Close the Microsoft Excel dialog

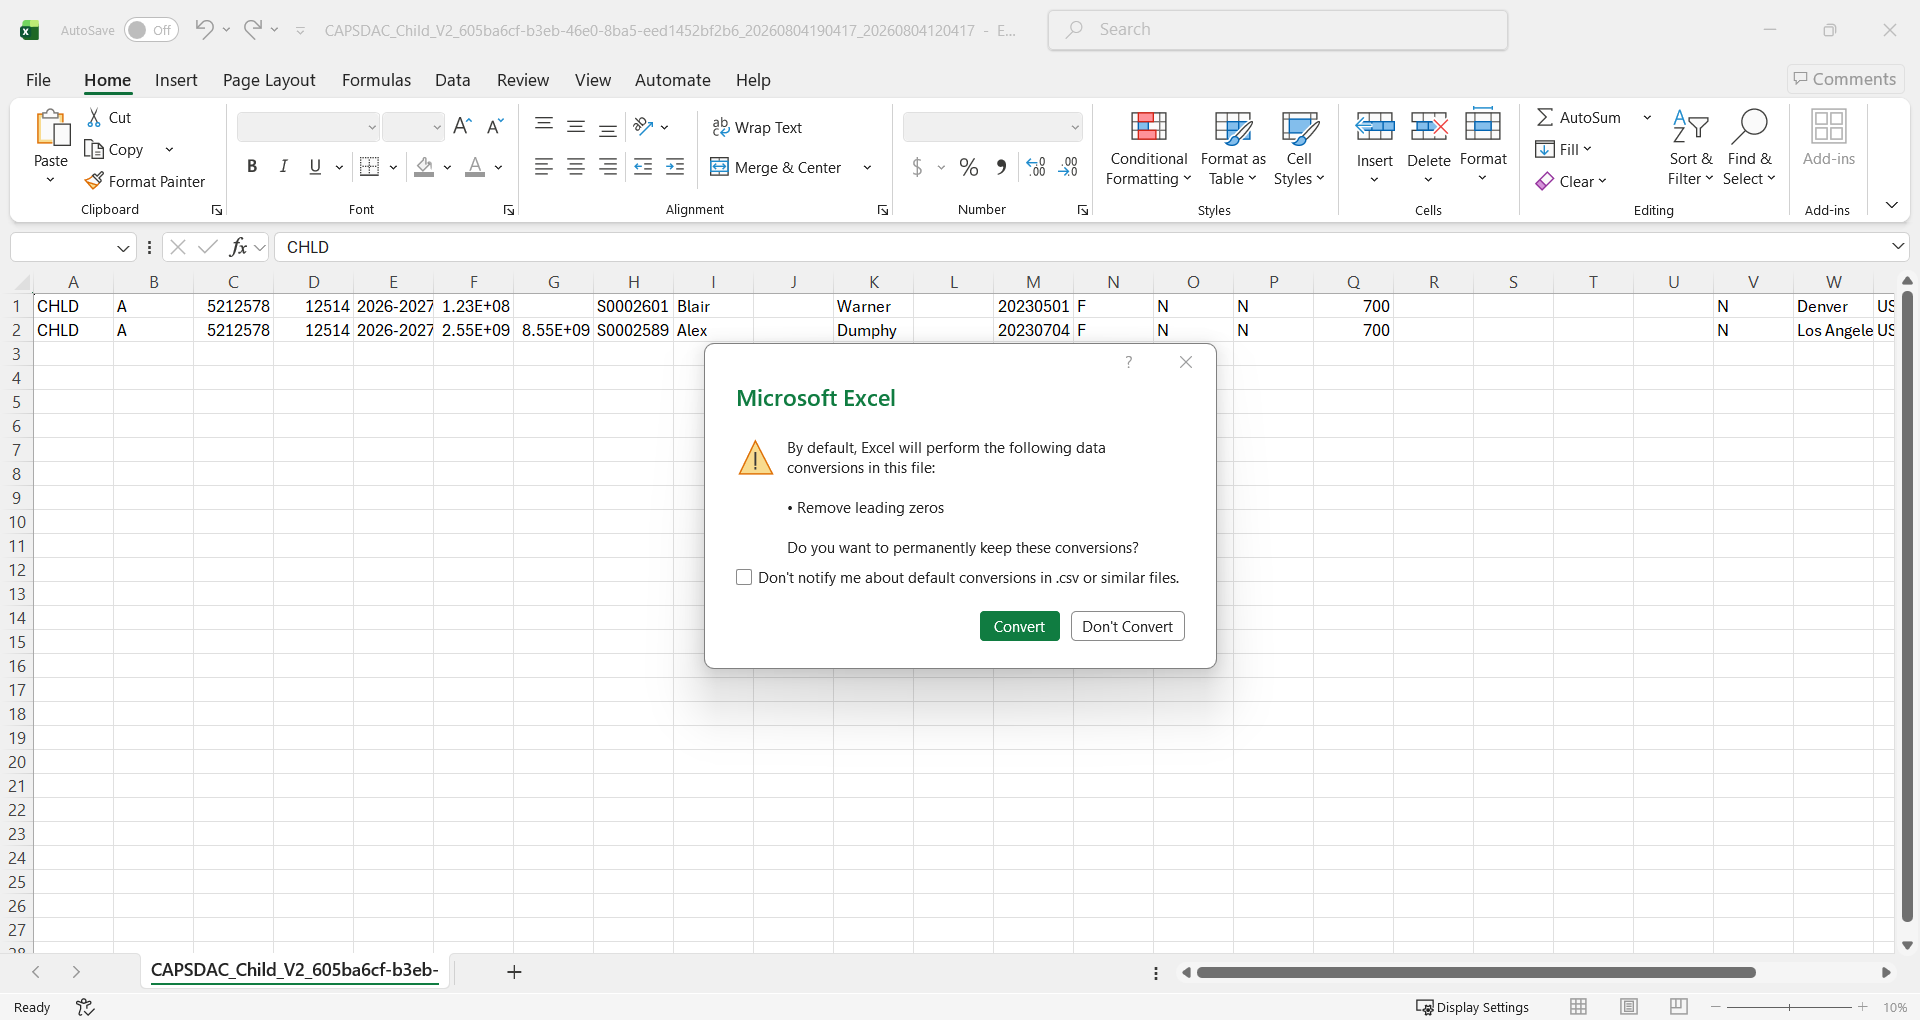[1186, 362]
